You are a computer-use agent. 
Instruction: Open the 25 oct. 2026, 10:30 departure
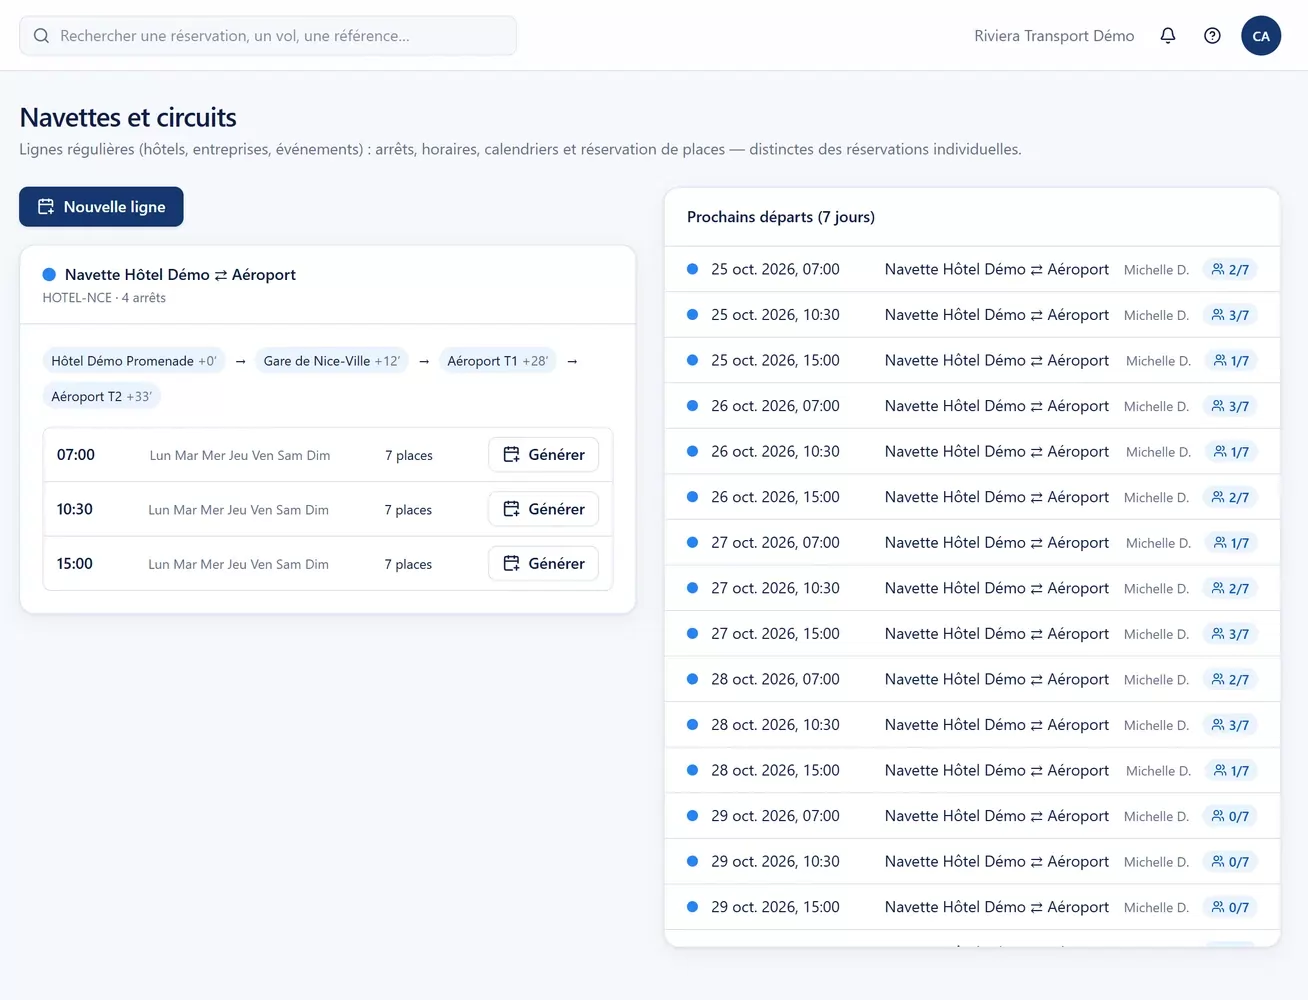972,315
